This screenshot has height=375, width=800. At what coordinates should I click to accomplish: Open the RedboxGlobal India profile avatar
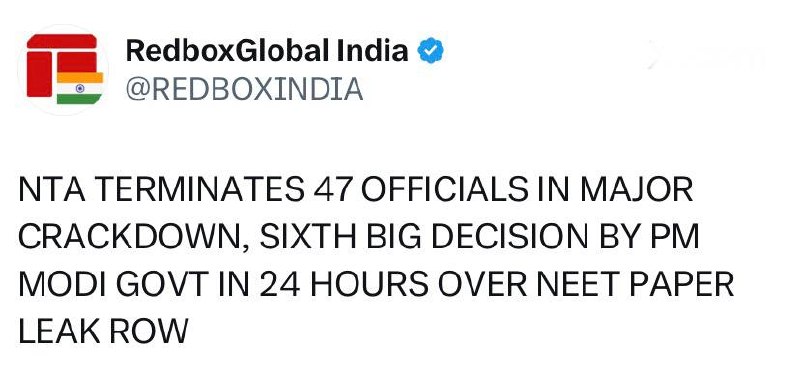coord(63,69)
